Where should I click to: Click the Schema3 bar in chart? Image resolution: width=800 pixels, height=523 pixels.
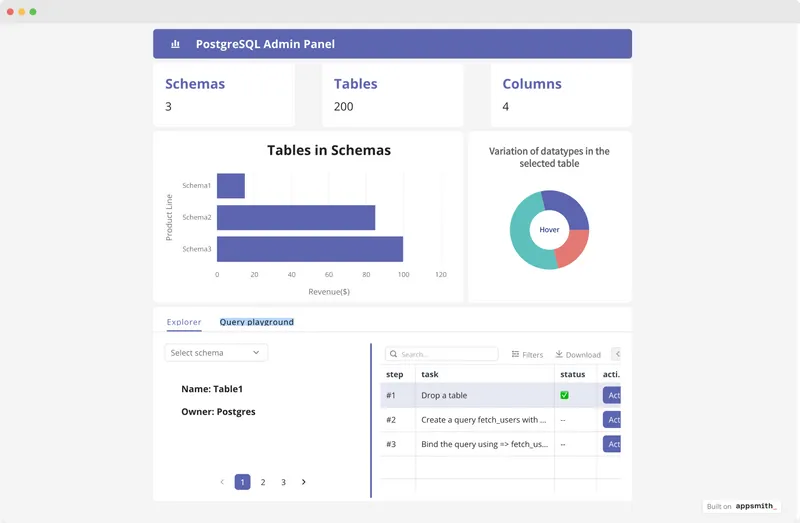[310, 249]
